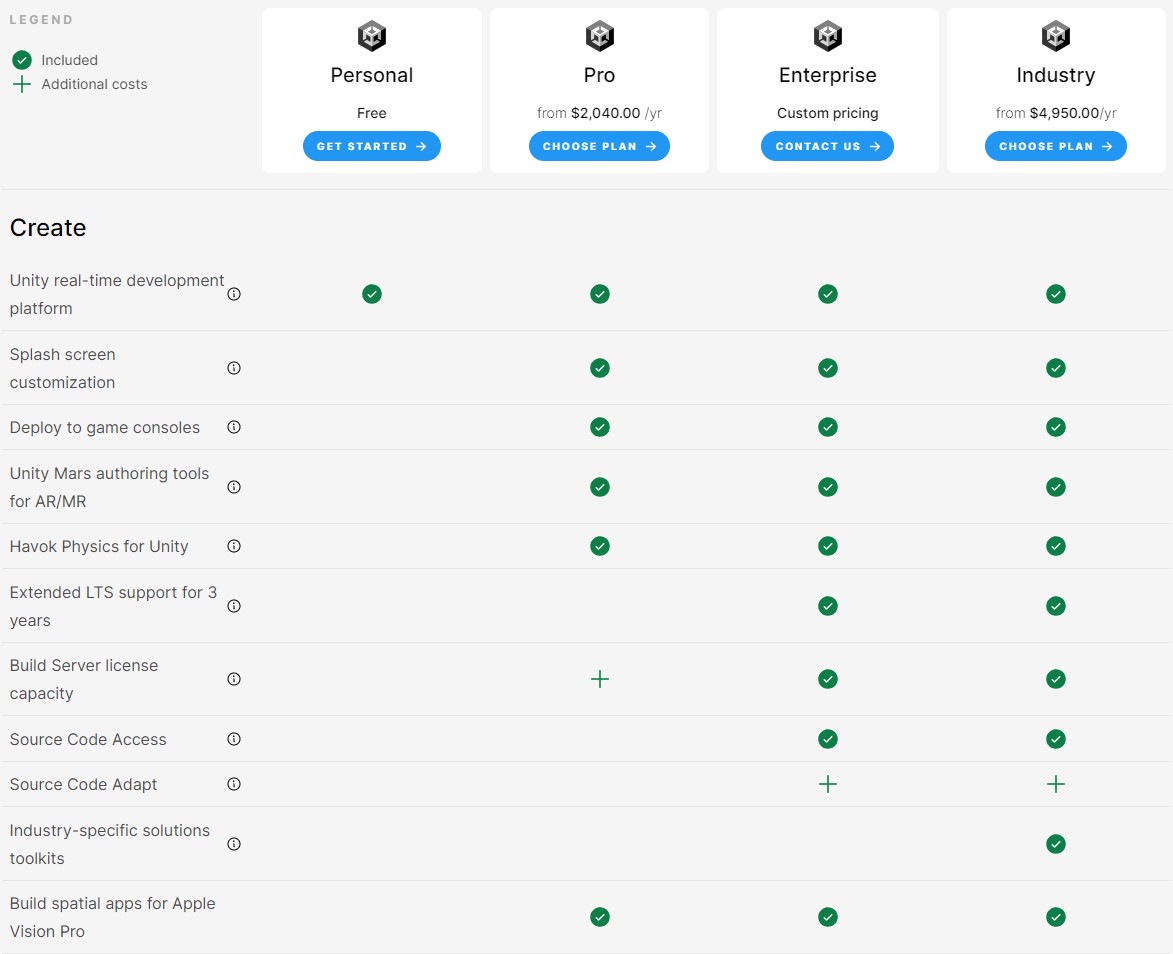Click the Included legend checkmark icon
The image size is (1173, 954).
pos(22,60)
